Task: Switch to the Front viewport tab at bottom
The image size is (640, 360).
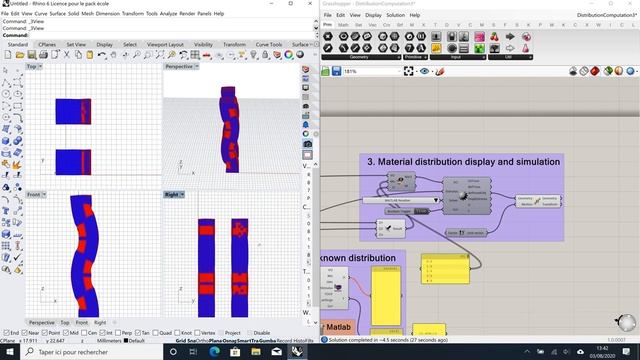Action: coord(82,322)
